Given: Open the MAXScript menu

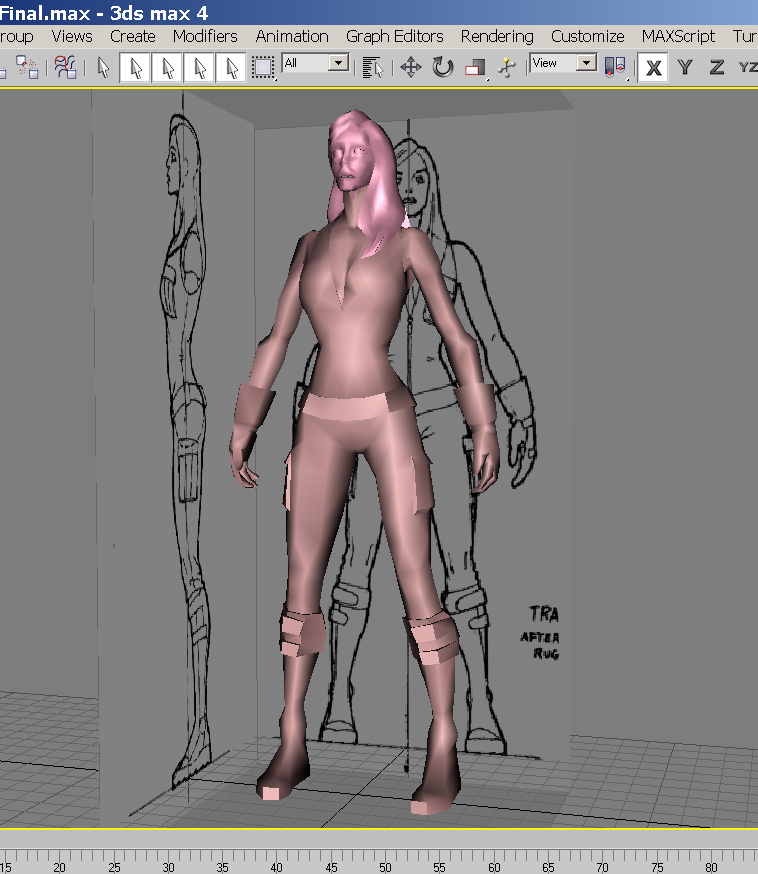Looking at the screenshot, I should click(x=678, y=36).
